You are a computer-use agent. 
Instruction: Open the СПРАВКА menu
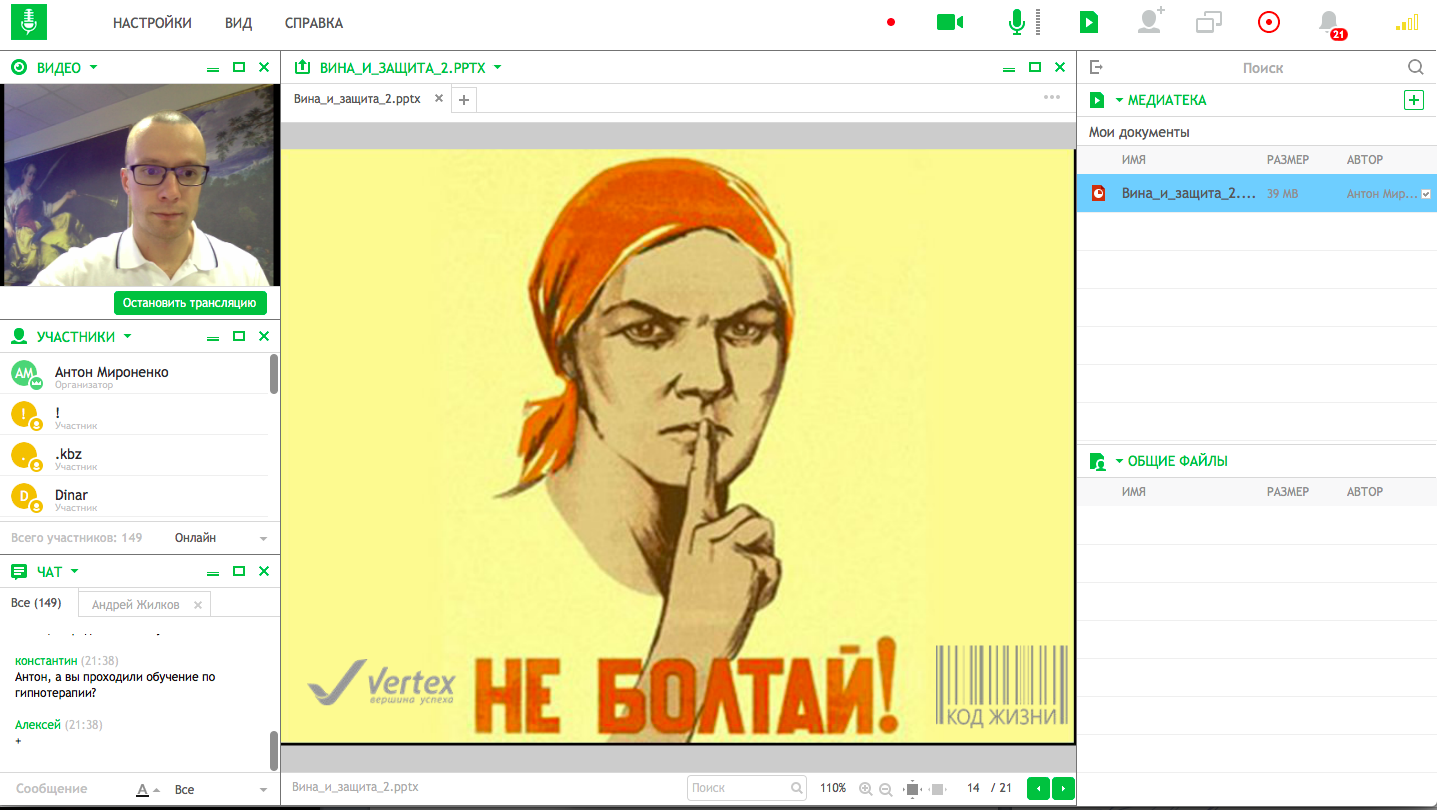314,23
